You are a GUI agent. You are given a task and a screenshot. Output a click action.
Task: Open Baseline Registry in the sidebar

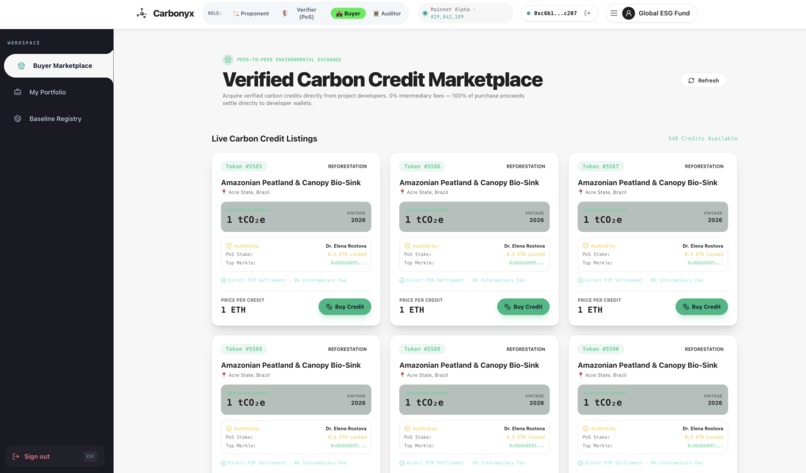pos(57,119)
